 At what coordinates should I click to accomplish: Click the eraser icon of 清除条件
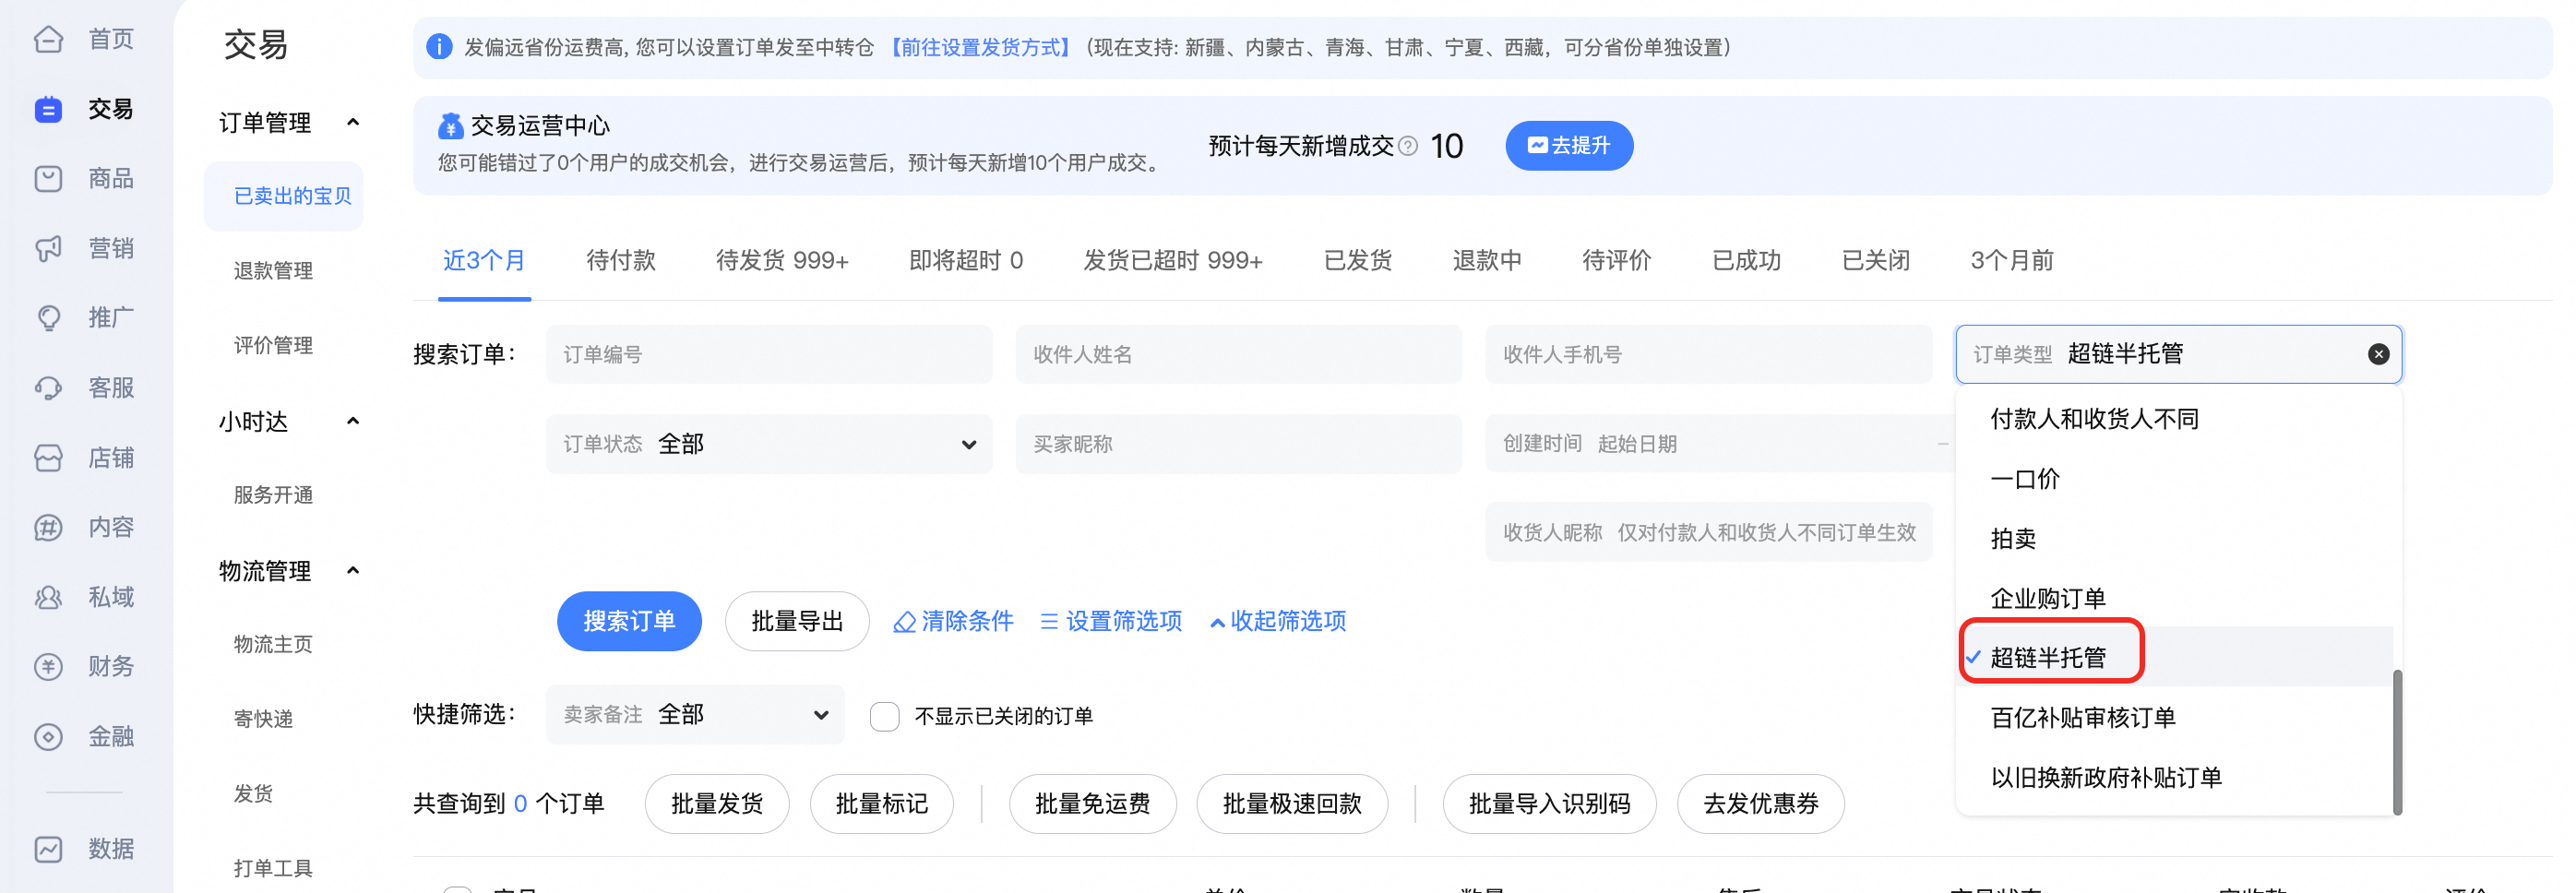[904, 622]
